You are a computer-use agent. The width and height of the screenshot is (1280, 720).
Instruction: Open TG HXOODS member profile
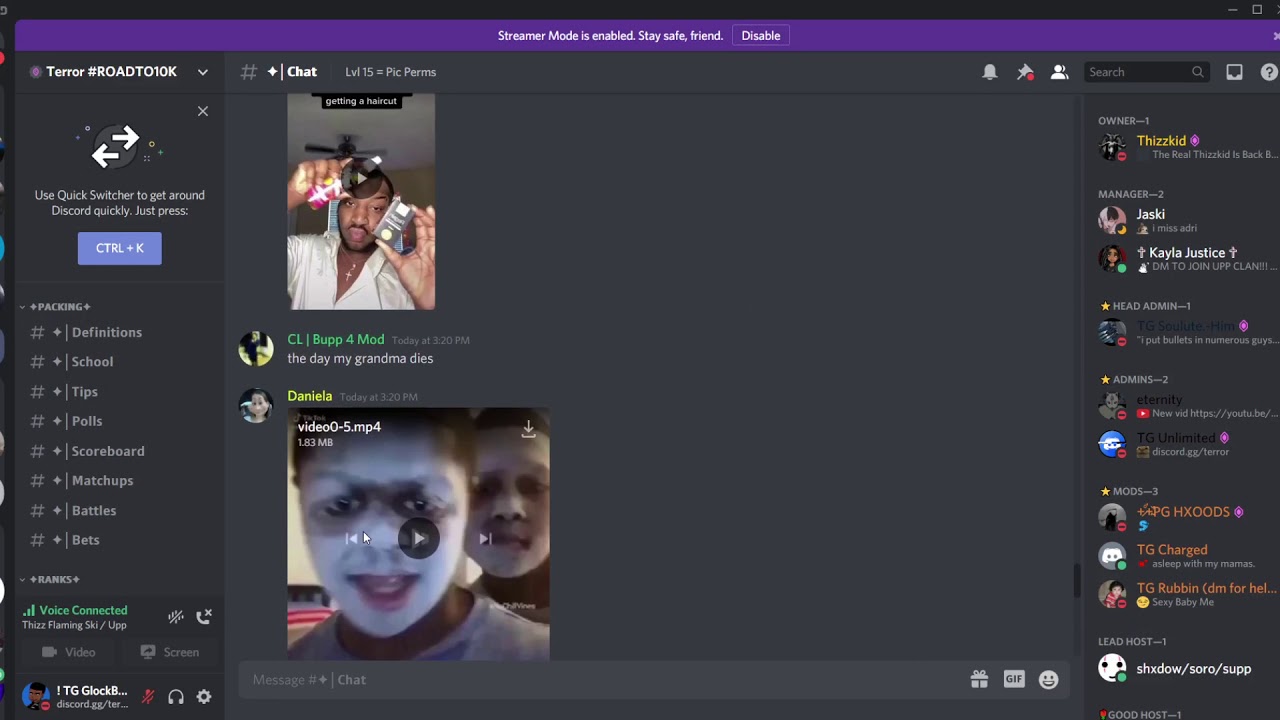coord(1186,518)
